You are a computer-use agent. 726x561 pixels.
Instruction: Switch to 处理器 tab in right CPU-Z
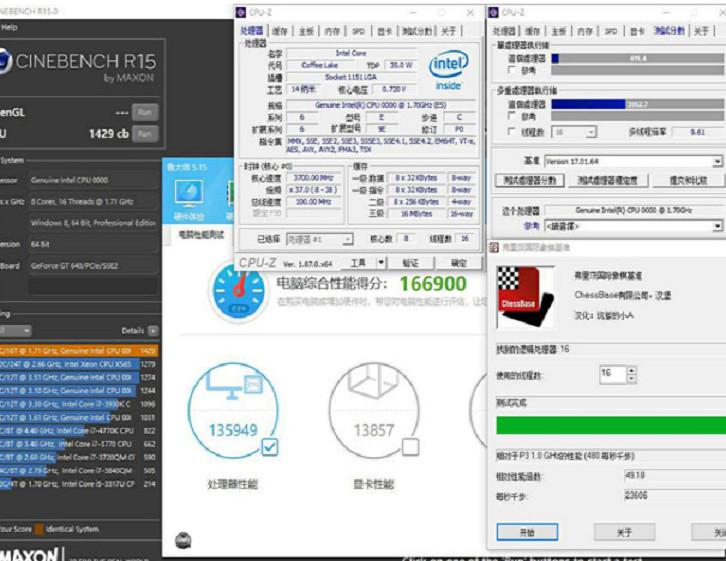pos(503,31)
